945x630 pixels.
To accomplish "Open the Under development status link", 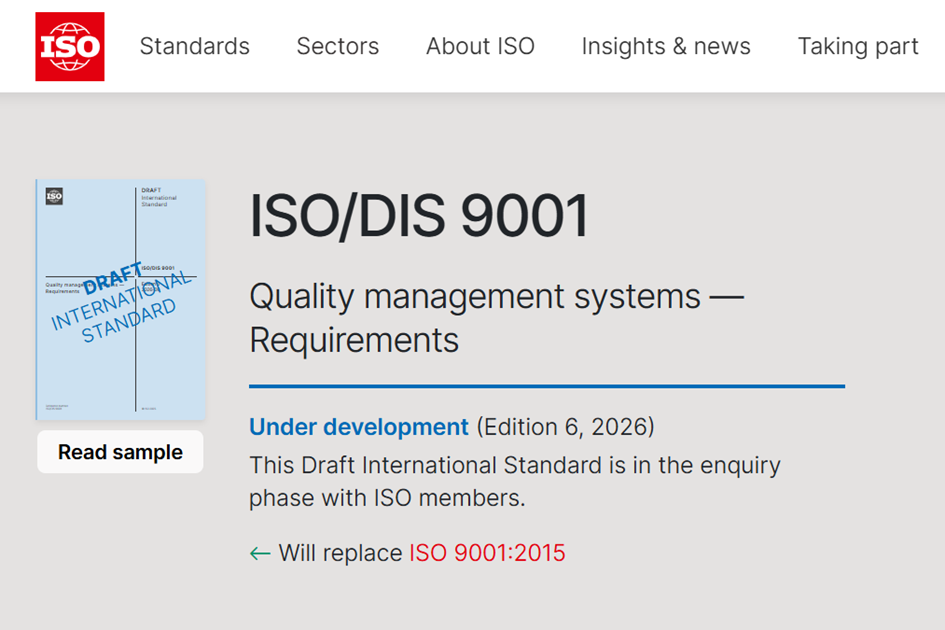I will [358, 427].
